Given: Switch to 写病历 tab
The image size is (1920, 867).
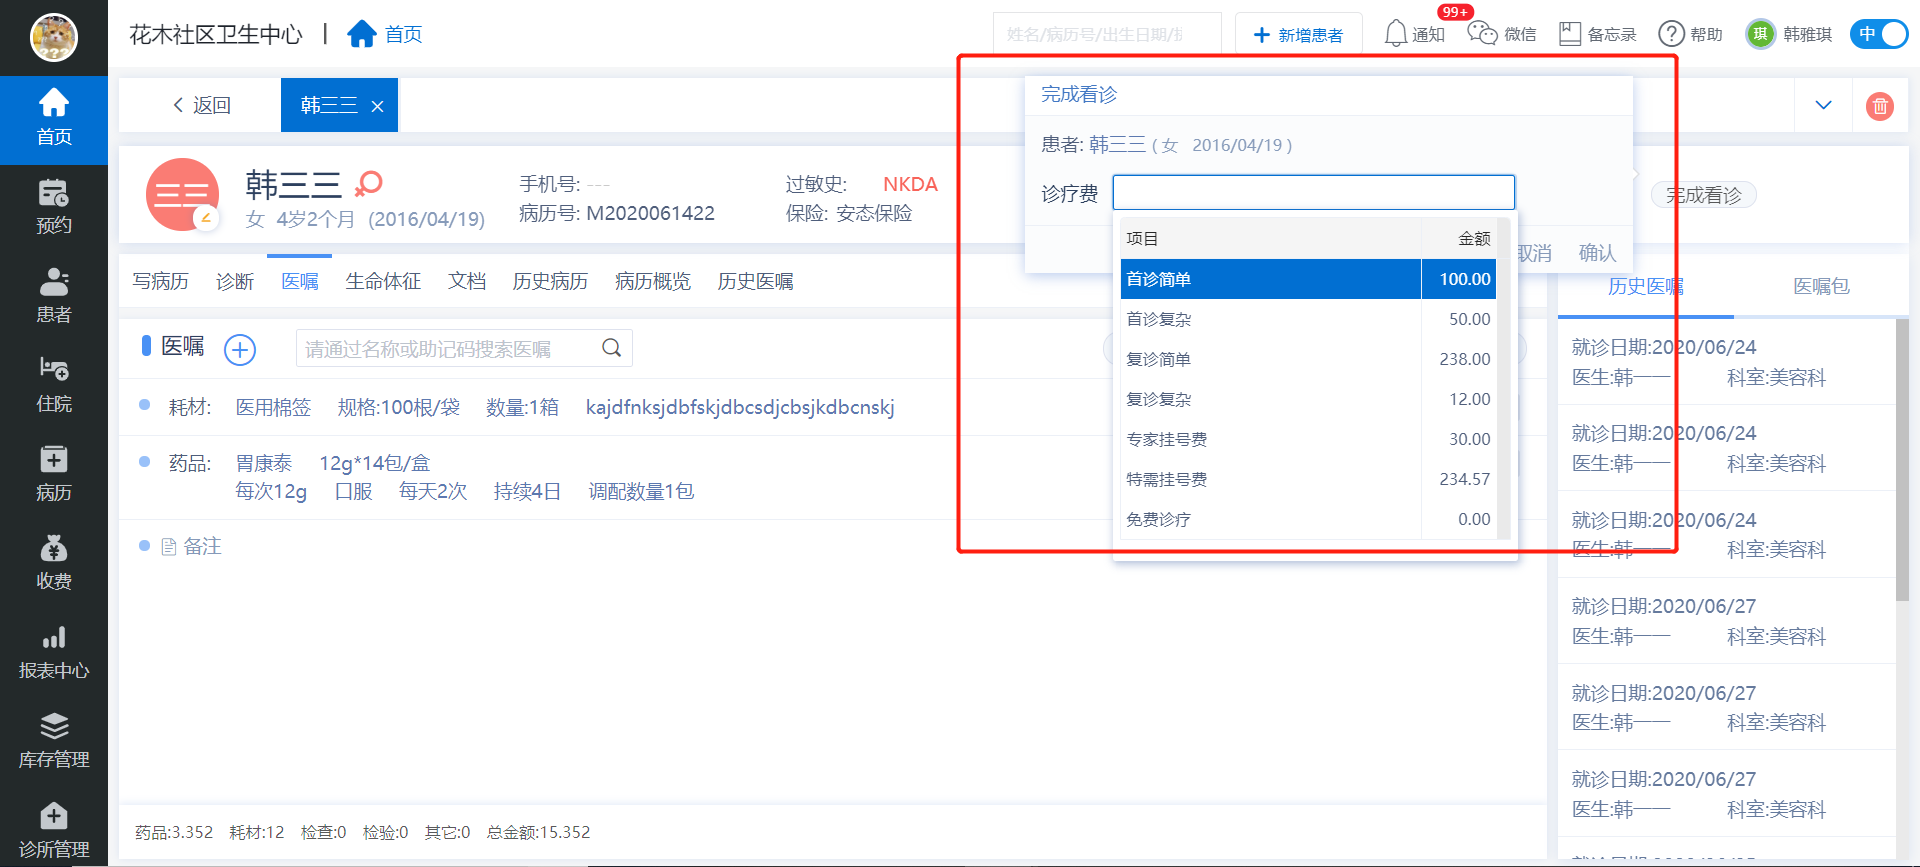Looking at the screenshot, I should [160, 281].
